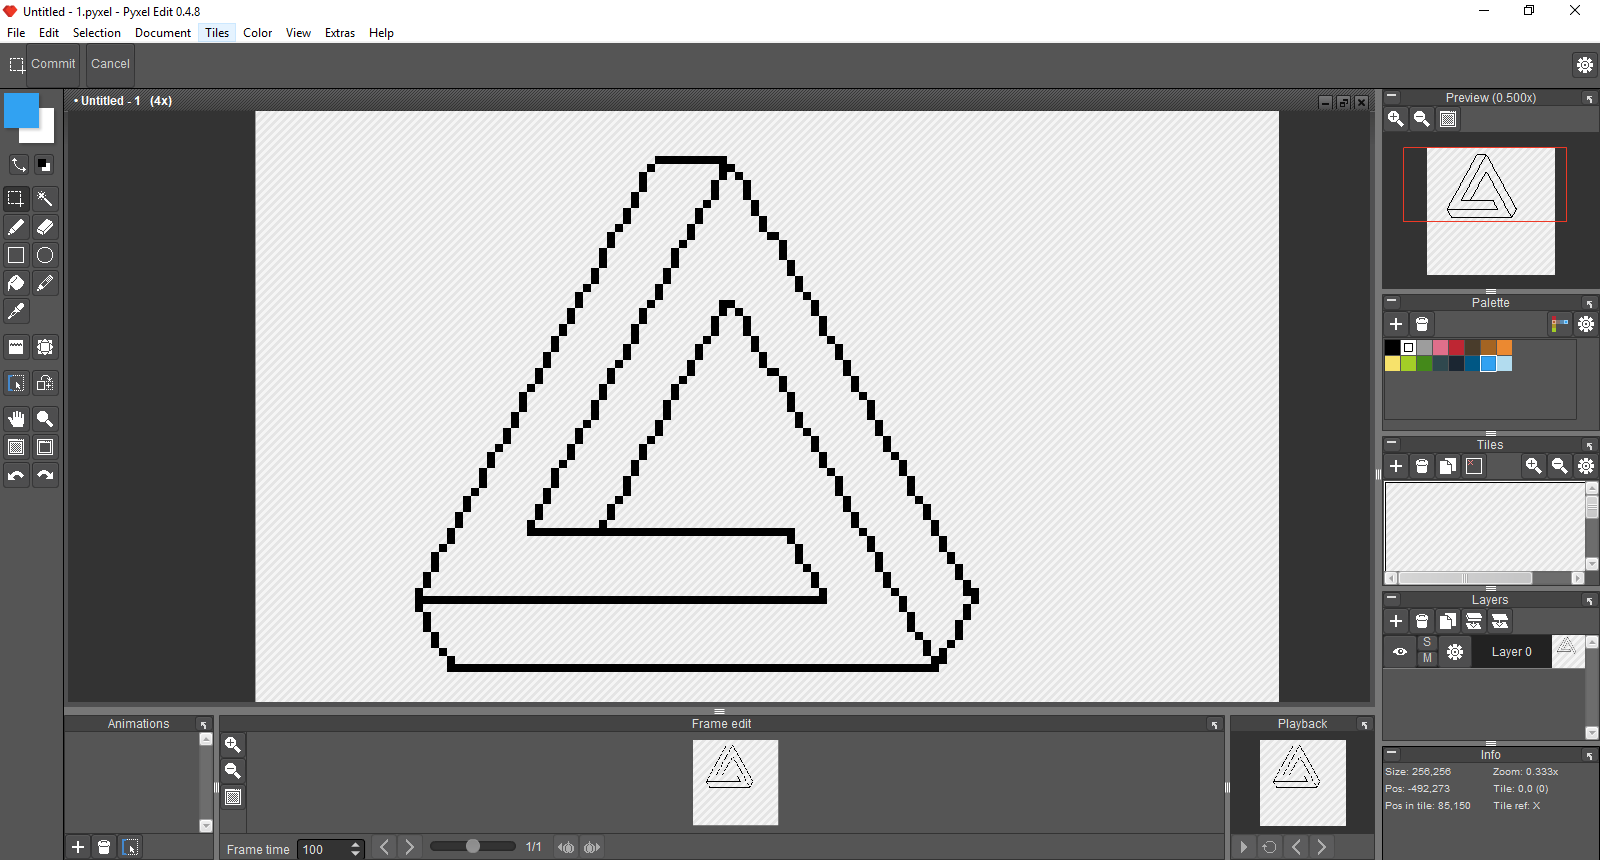
Task: Toggle the tile grid display button
Action: pyautogui.click(x=16, y=447)
